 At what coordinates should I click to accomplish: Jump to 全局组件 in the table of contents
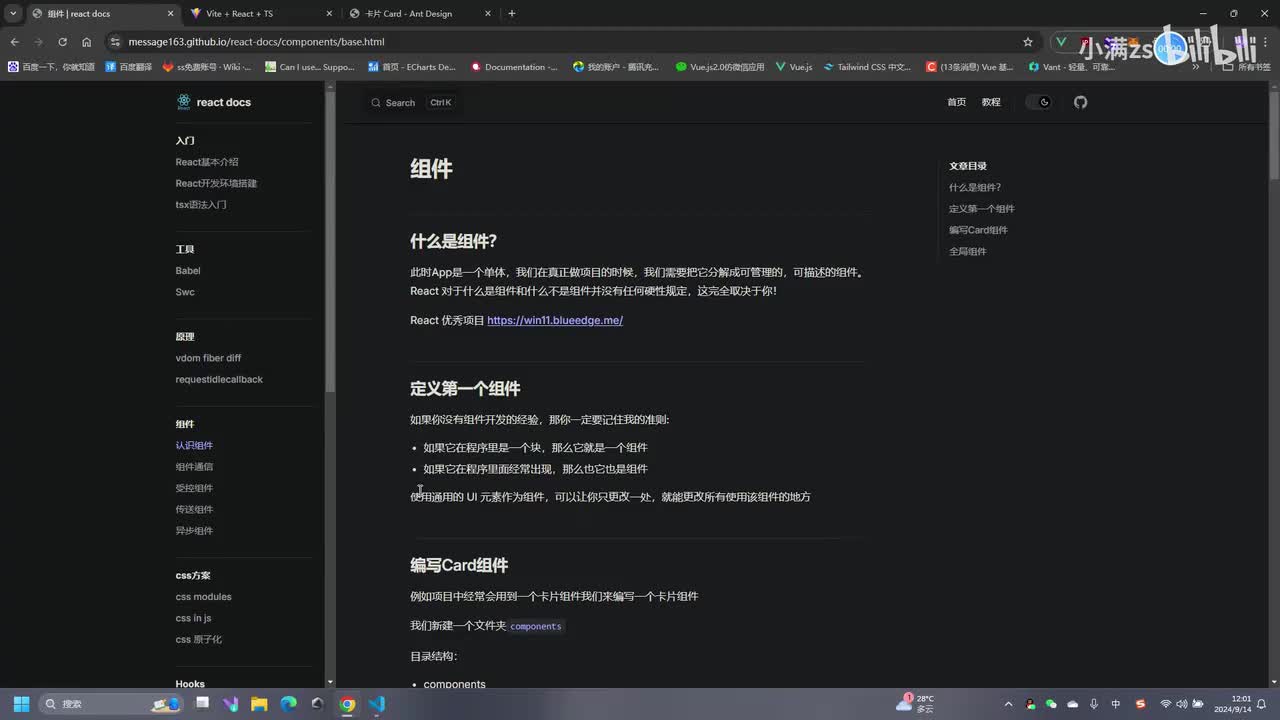pyautogui.click(x=967, y=252)
